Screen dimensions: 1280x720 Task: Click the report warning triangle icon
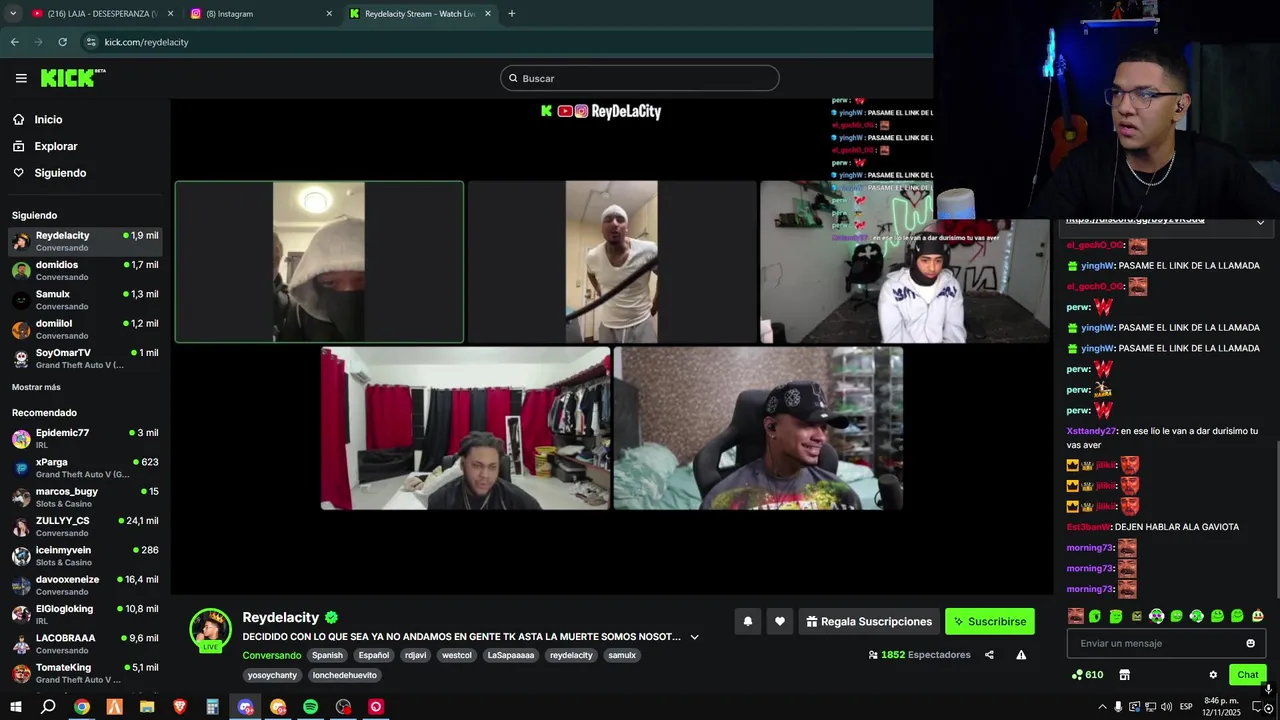(x=1021, y=655)
